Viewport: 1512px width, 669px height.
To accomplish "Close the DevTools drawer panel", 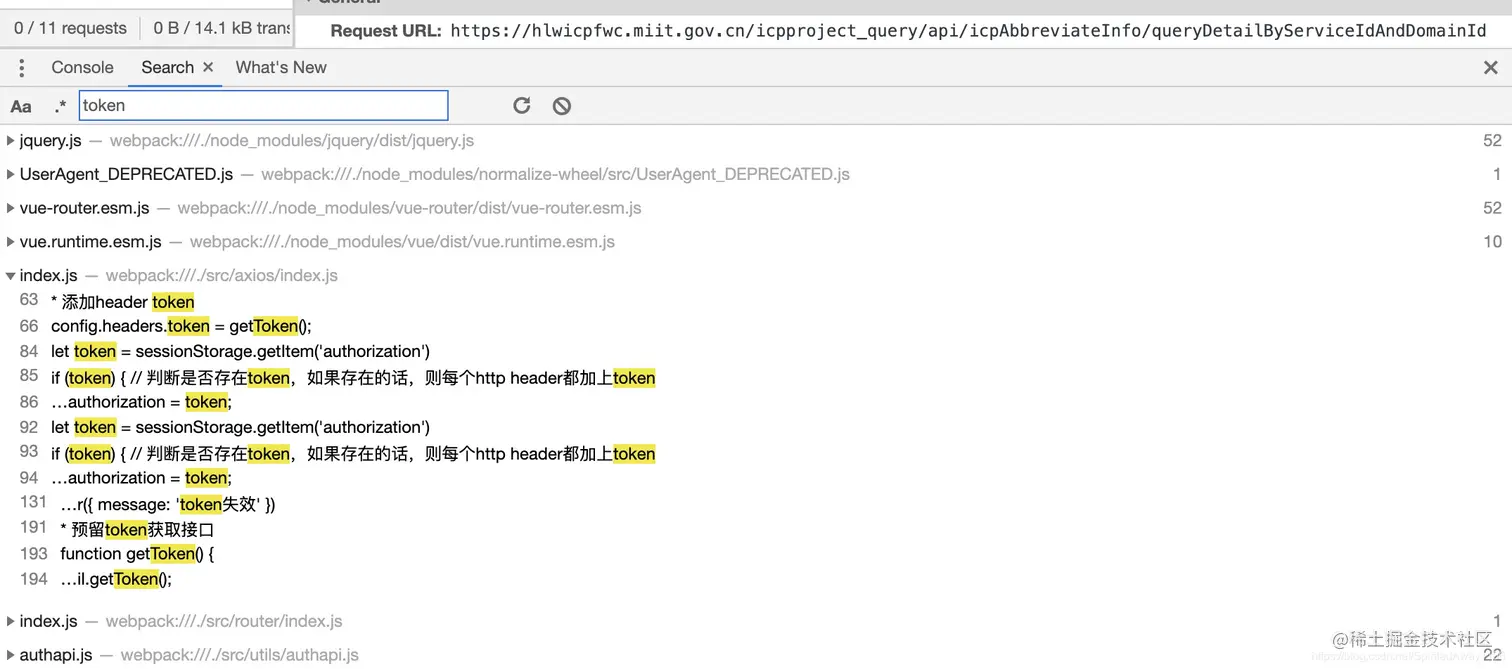I will 1491,67.
